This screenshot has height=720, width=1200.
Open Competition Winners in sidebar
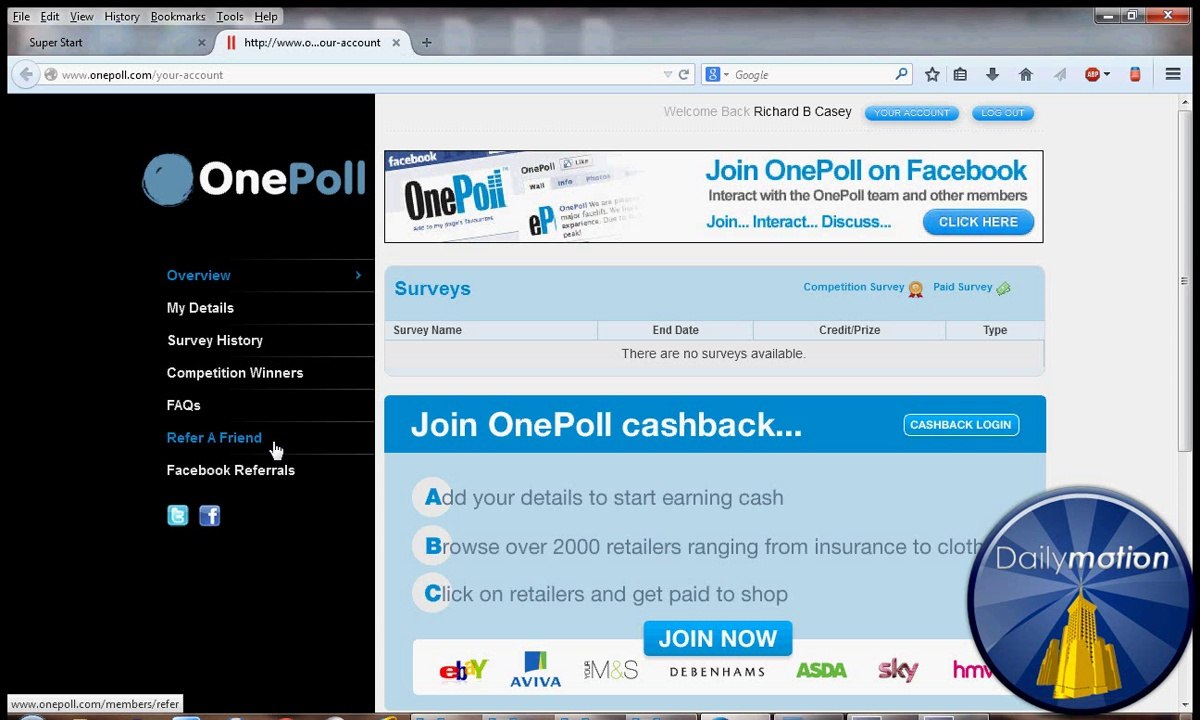235,373
